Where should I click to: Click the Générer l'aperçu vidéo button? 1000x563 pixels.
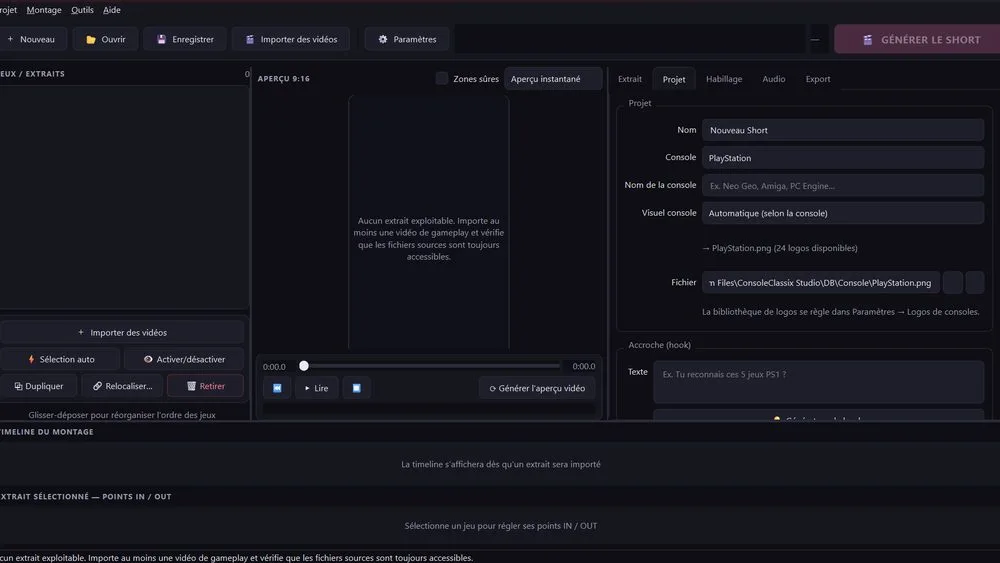click(537, 388)
